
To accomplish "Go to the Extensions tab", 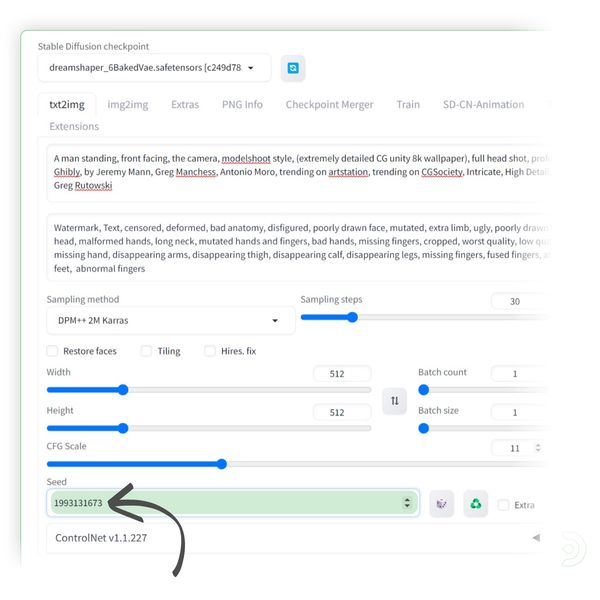I will 74,126.
